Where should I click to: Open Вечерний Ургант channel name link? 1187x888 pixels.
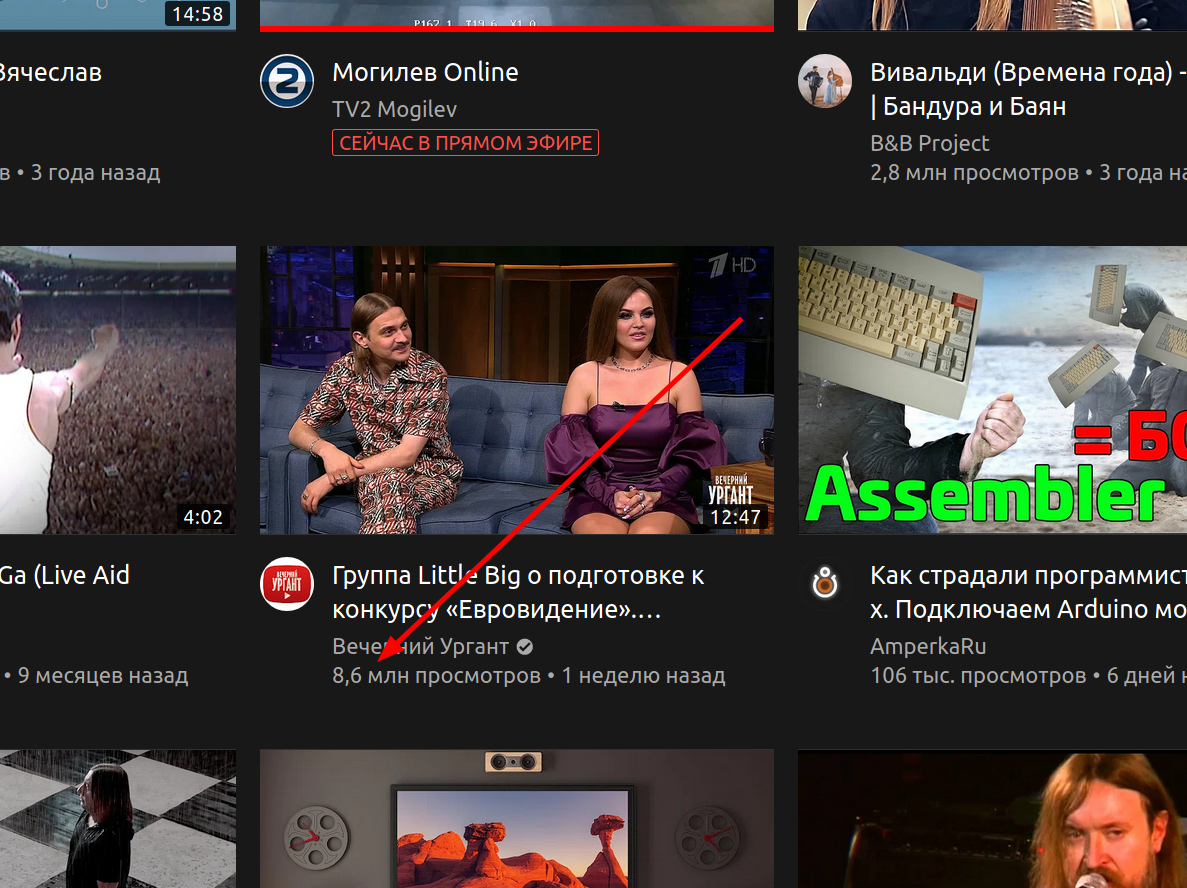click(420, 647)
